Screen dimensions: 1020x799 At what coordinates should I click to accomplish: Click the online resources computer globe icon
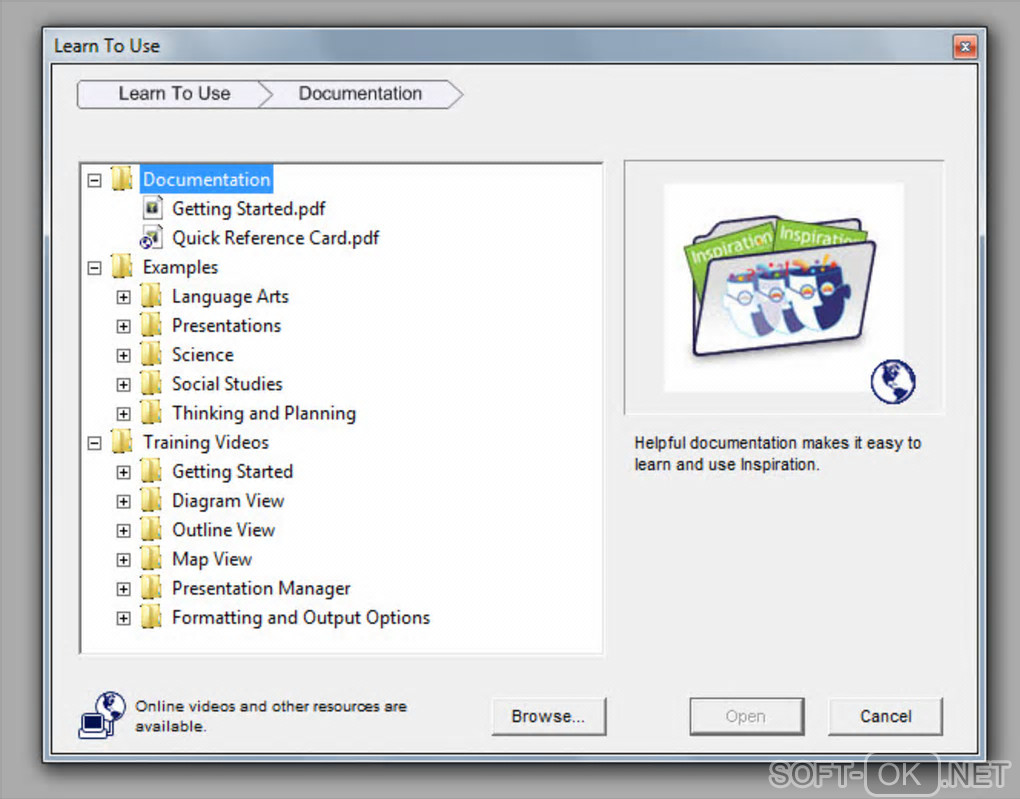pyautogui.click(x=102, y=715)
